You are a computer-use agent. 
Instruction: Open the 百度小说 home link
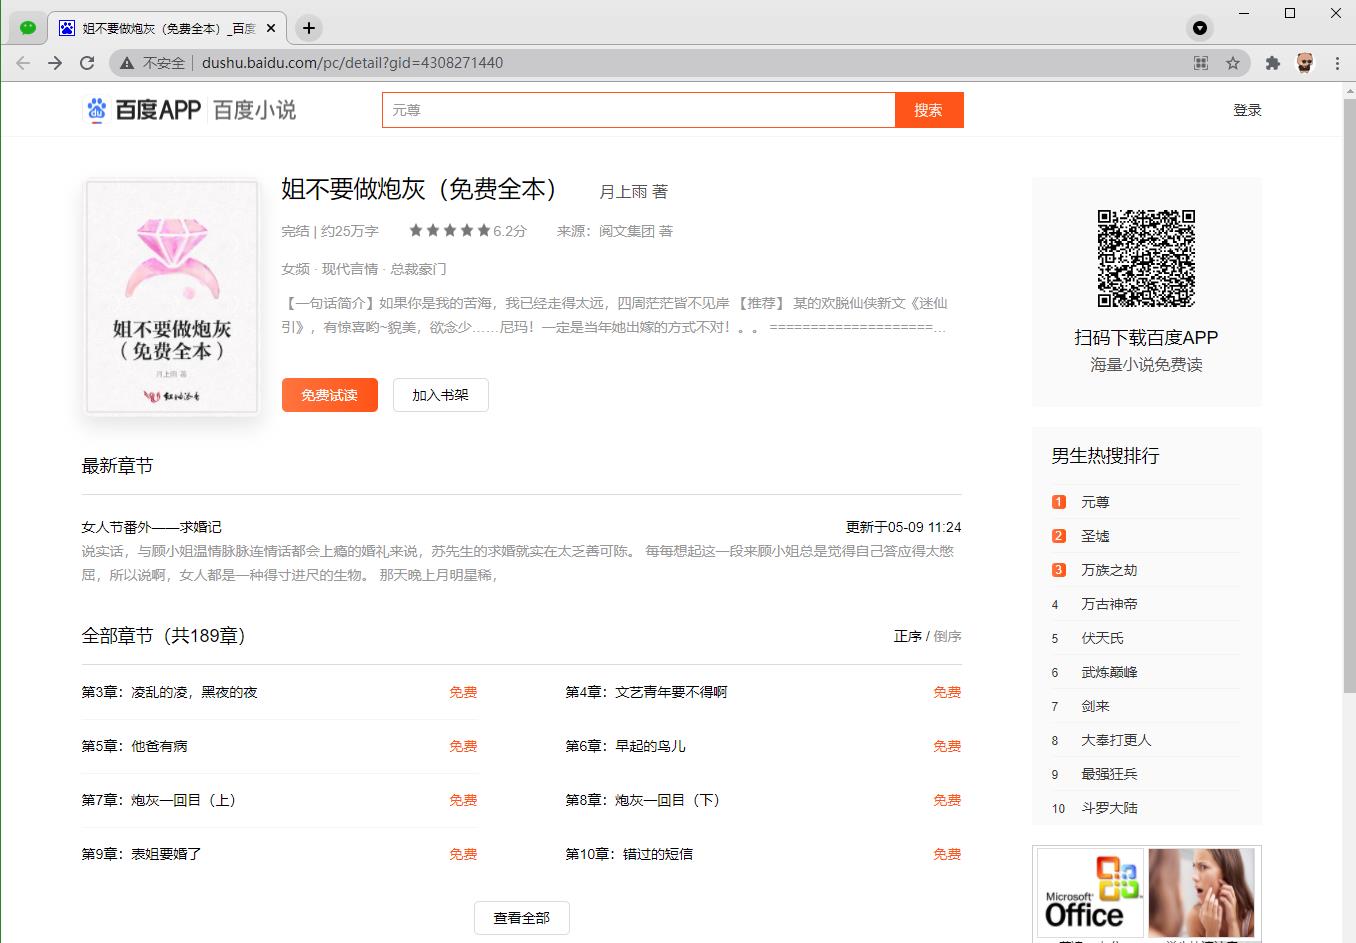[254, 110]
